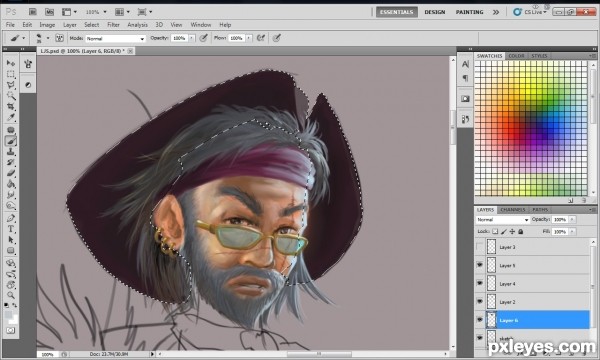600x360 pixels.
Task: Hide Layer 2 with its eye icon
Action: [x=480, y=301]
